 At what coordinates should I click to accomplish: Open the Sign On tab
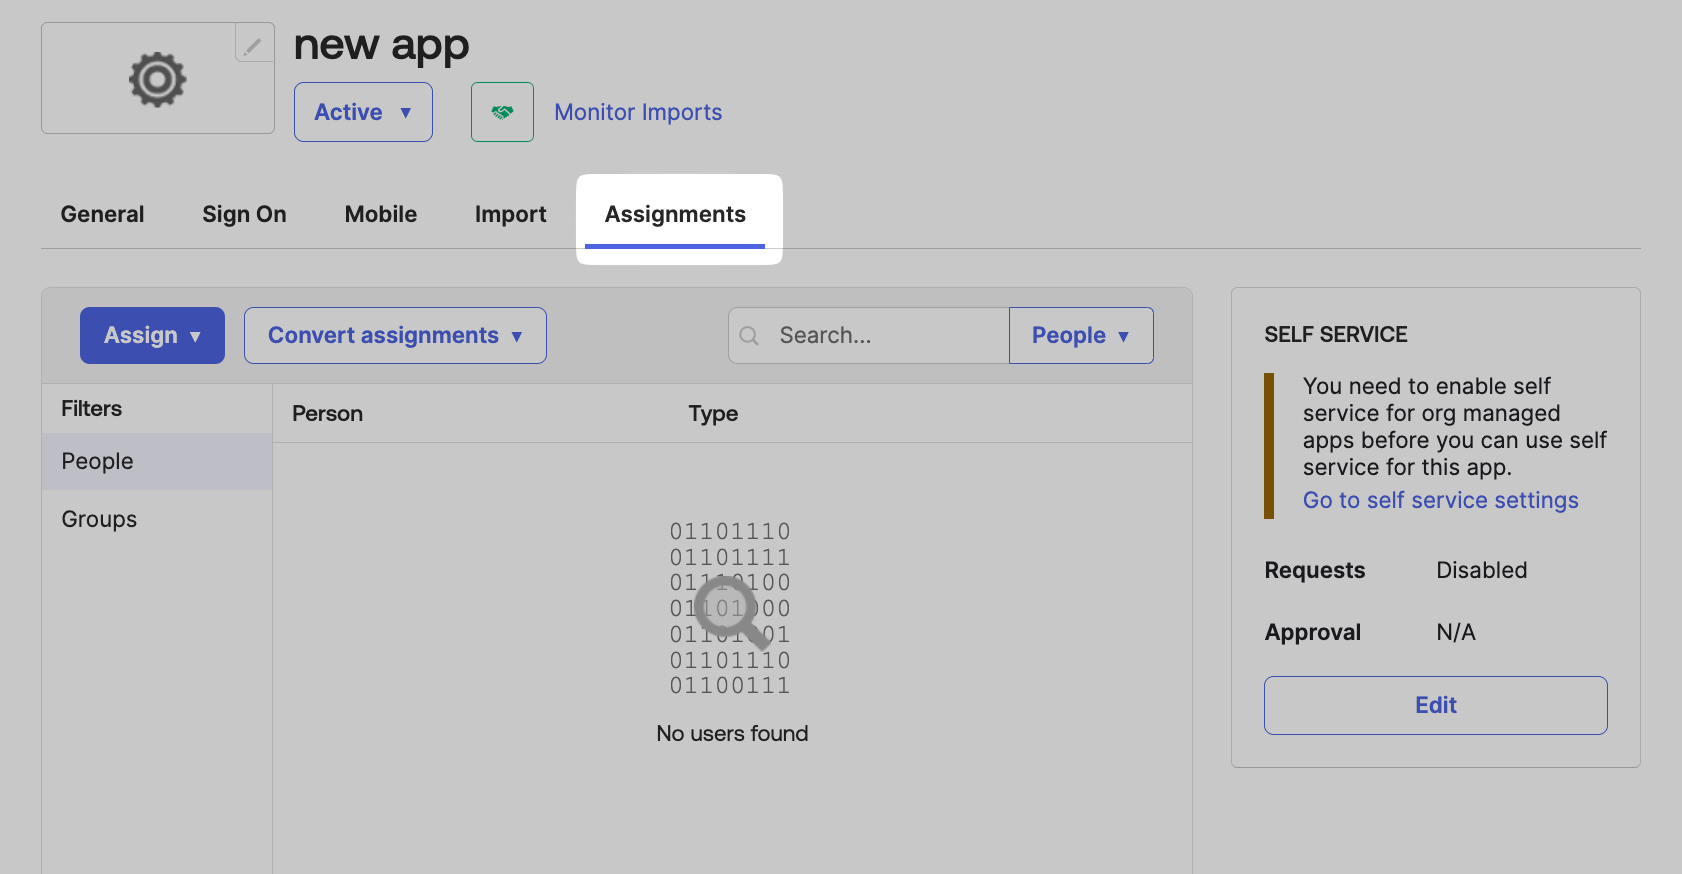pos(244,215)
